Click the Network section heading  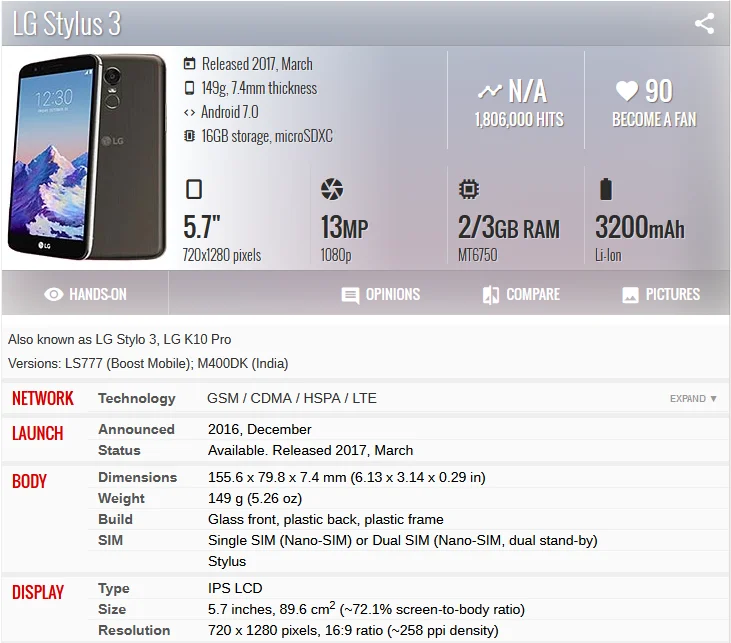(x=43, y=398)
